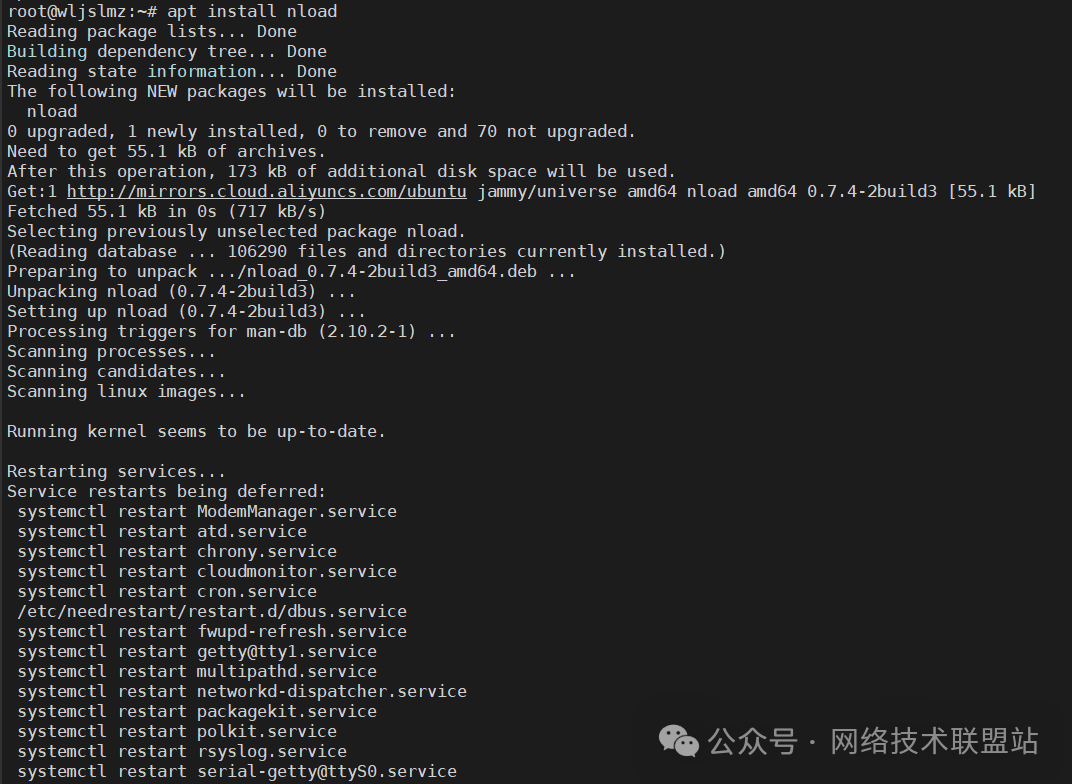Screen dimensions: 1072x784
Task: Click the "Building dependency tree" line
Action: point(166,51)
